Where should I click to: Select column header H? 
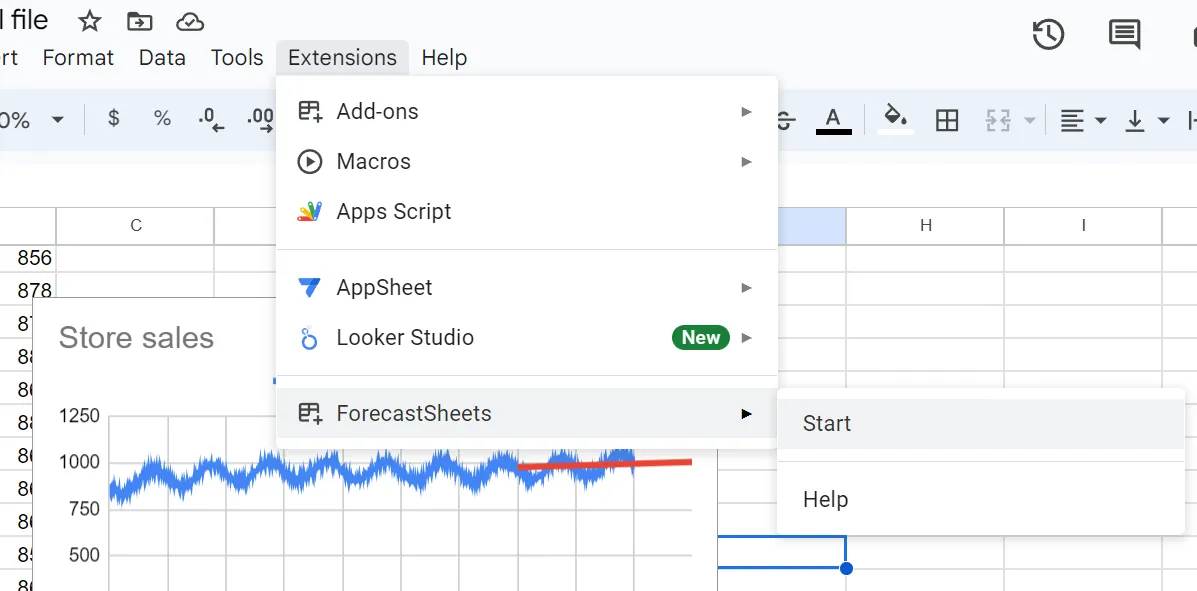tap(925, 225)
